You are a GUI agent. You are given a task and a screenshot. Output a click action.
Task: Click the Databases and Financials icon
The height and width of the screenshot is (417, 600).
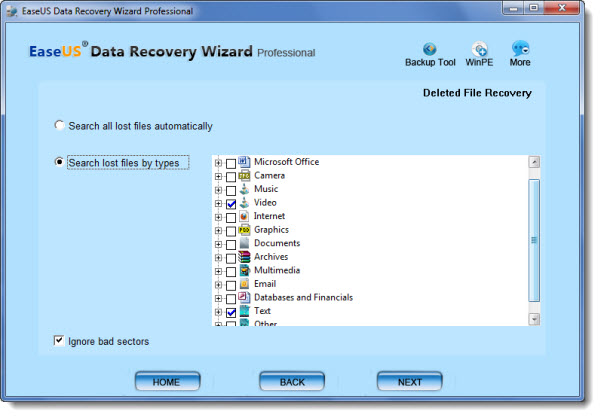[244, 297]
